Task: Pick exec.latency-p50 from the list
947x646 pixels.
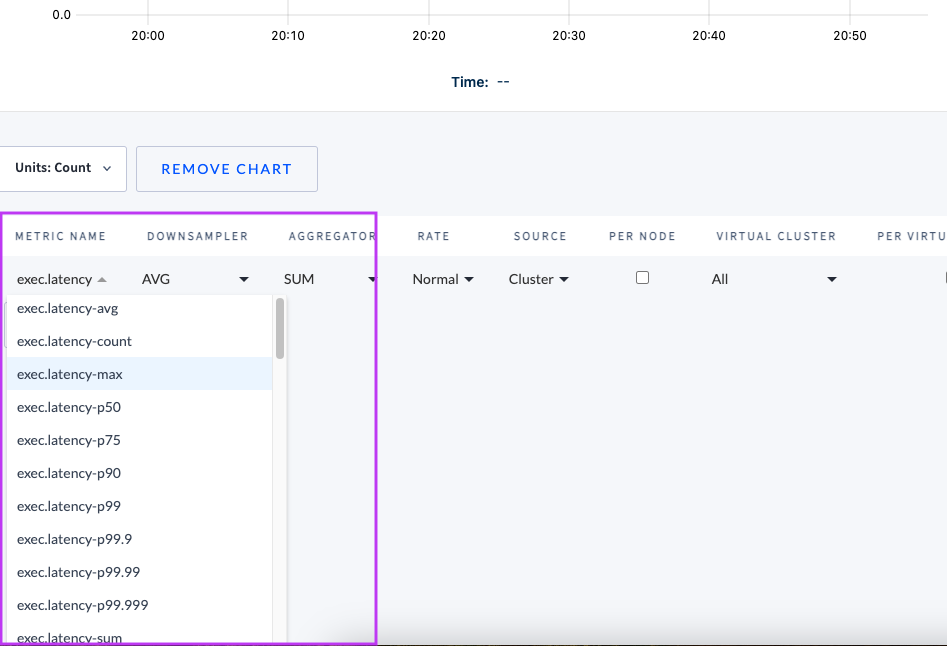Action: (66, 407)
